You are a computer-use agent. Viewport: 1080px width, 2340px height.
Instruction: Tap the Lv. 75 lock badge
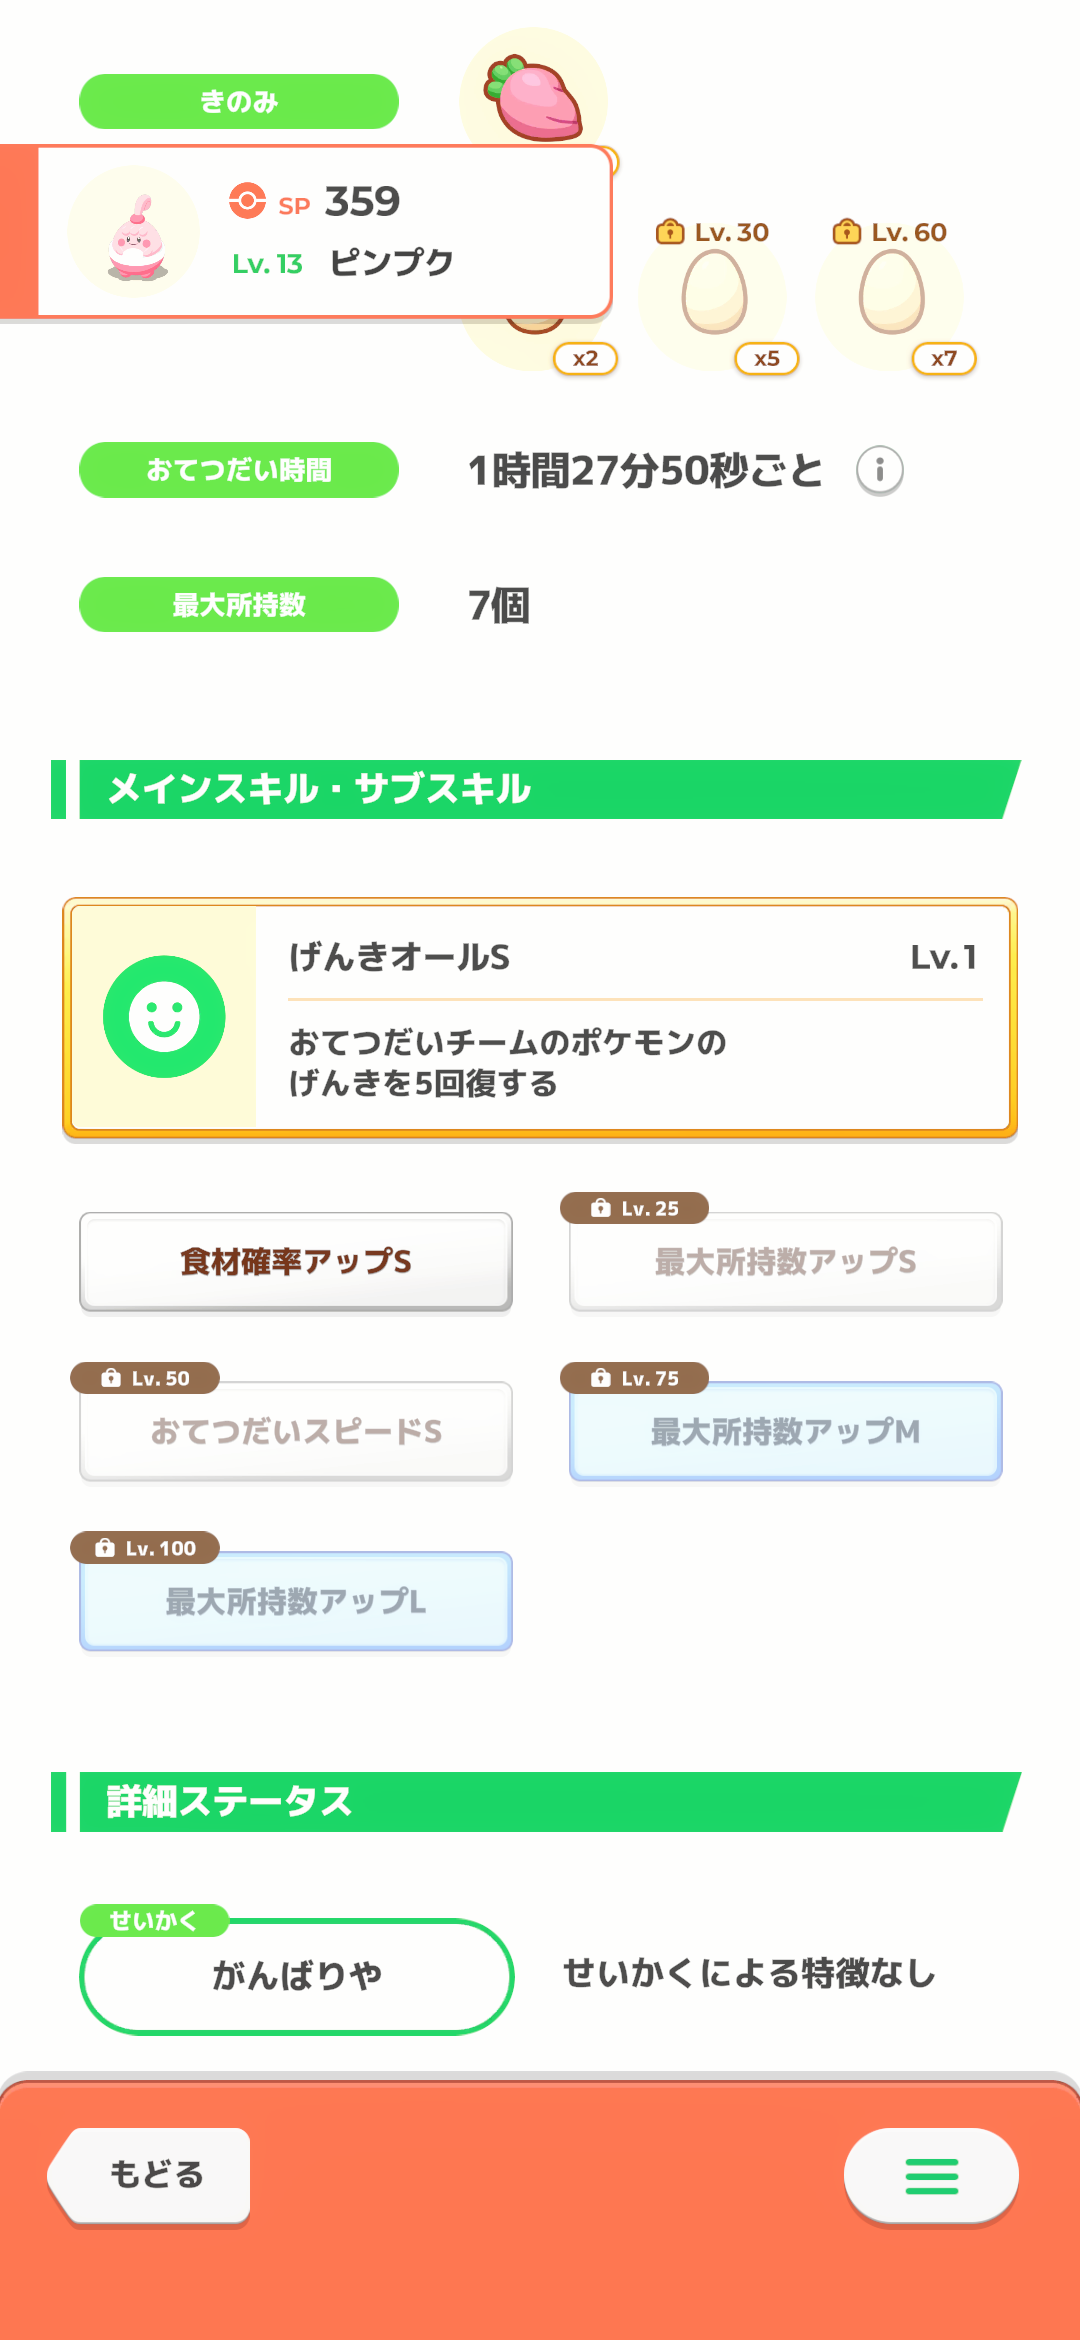635,1378
